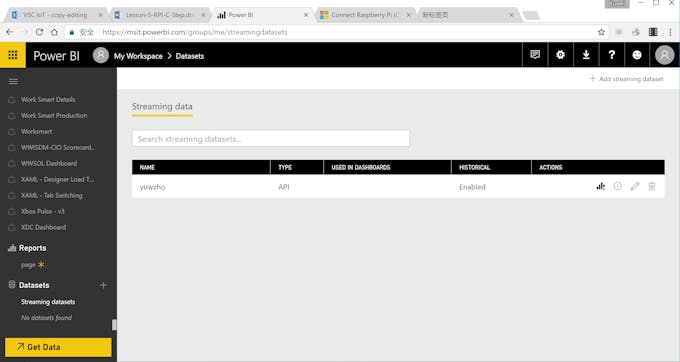Open API info for yuwzho dataset
This screenshot has height=362, width=680.
click(618, 186)
